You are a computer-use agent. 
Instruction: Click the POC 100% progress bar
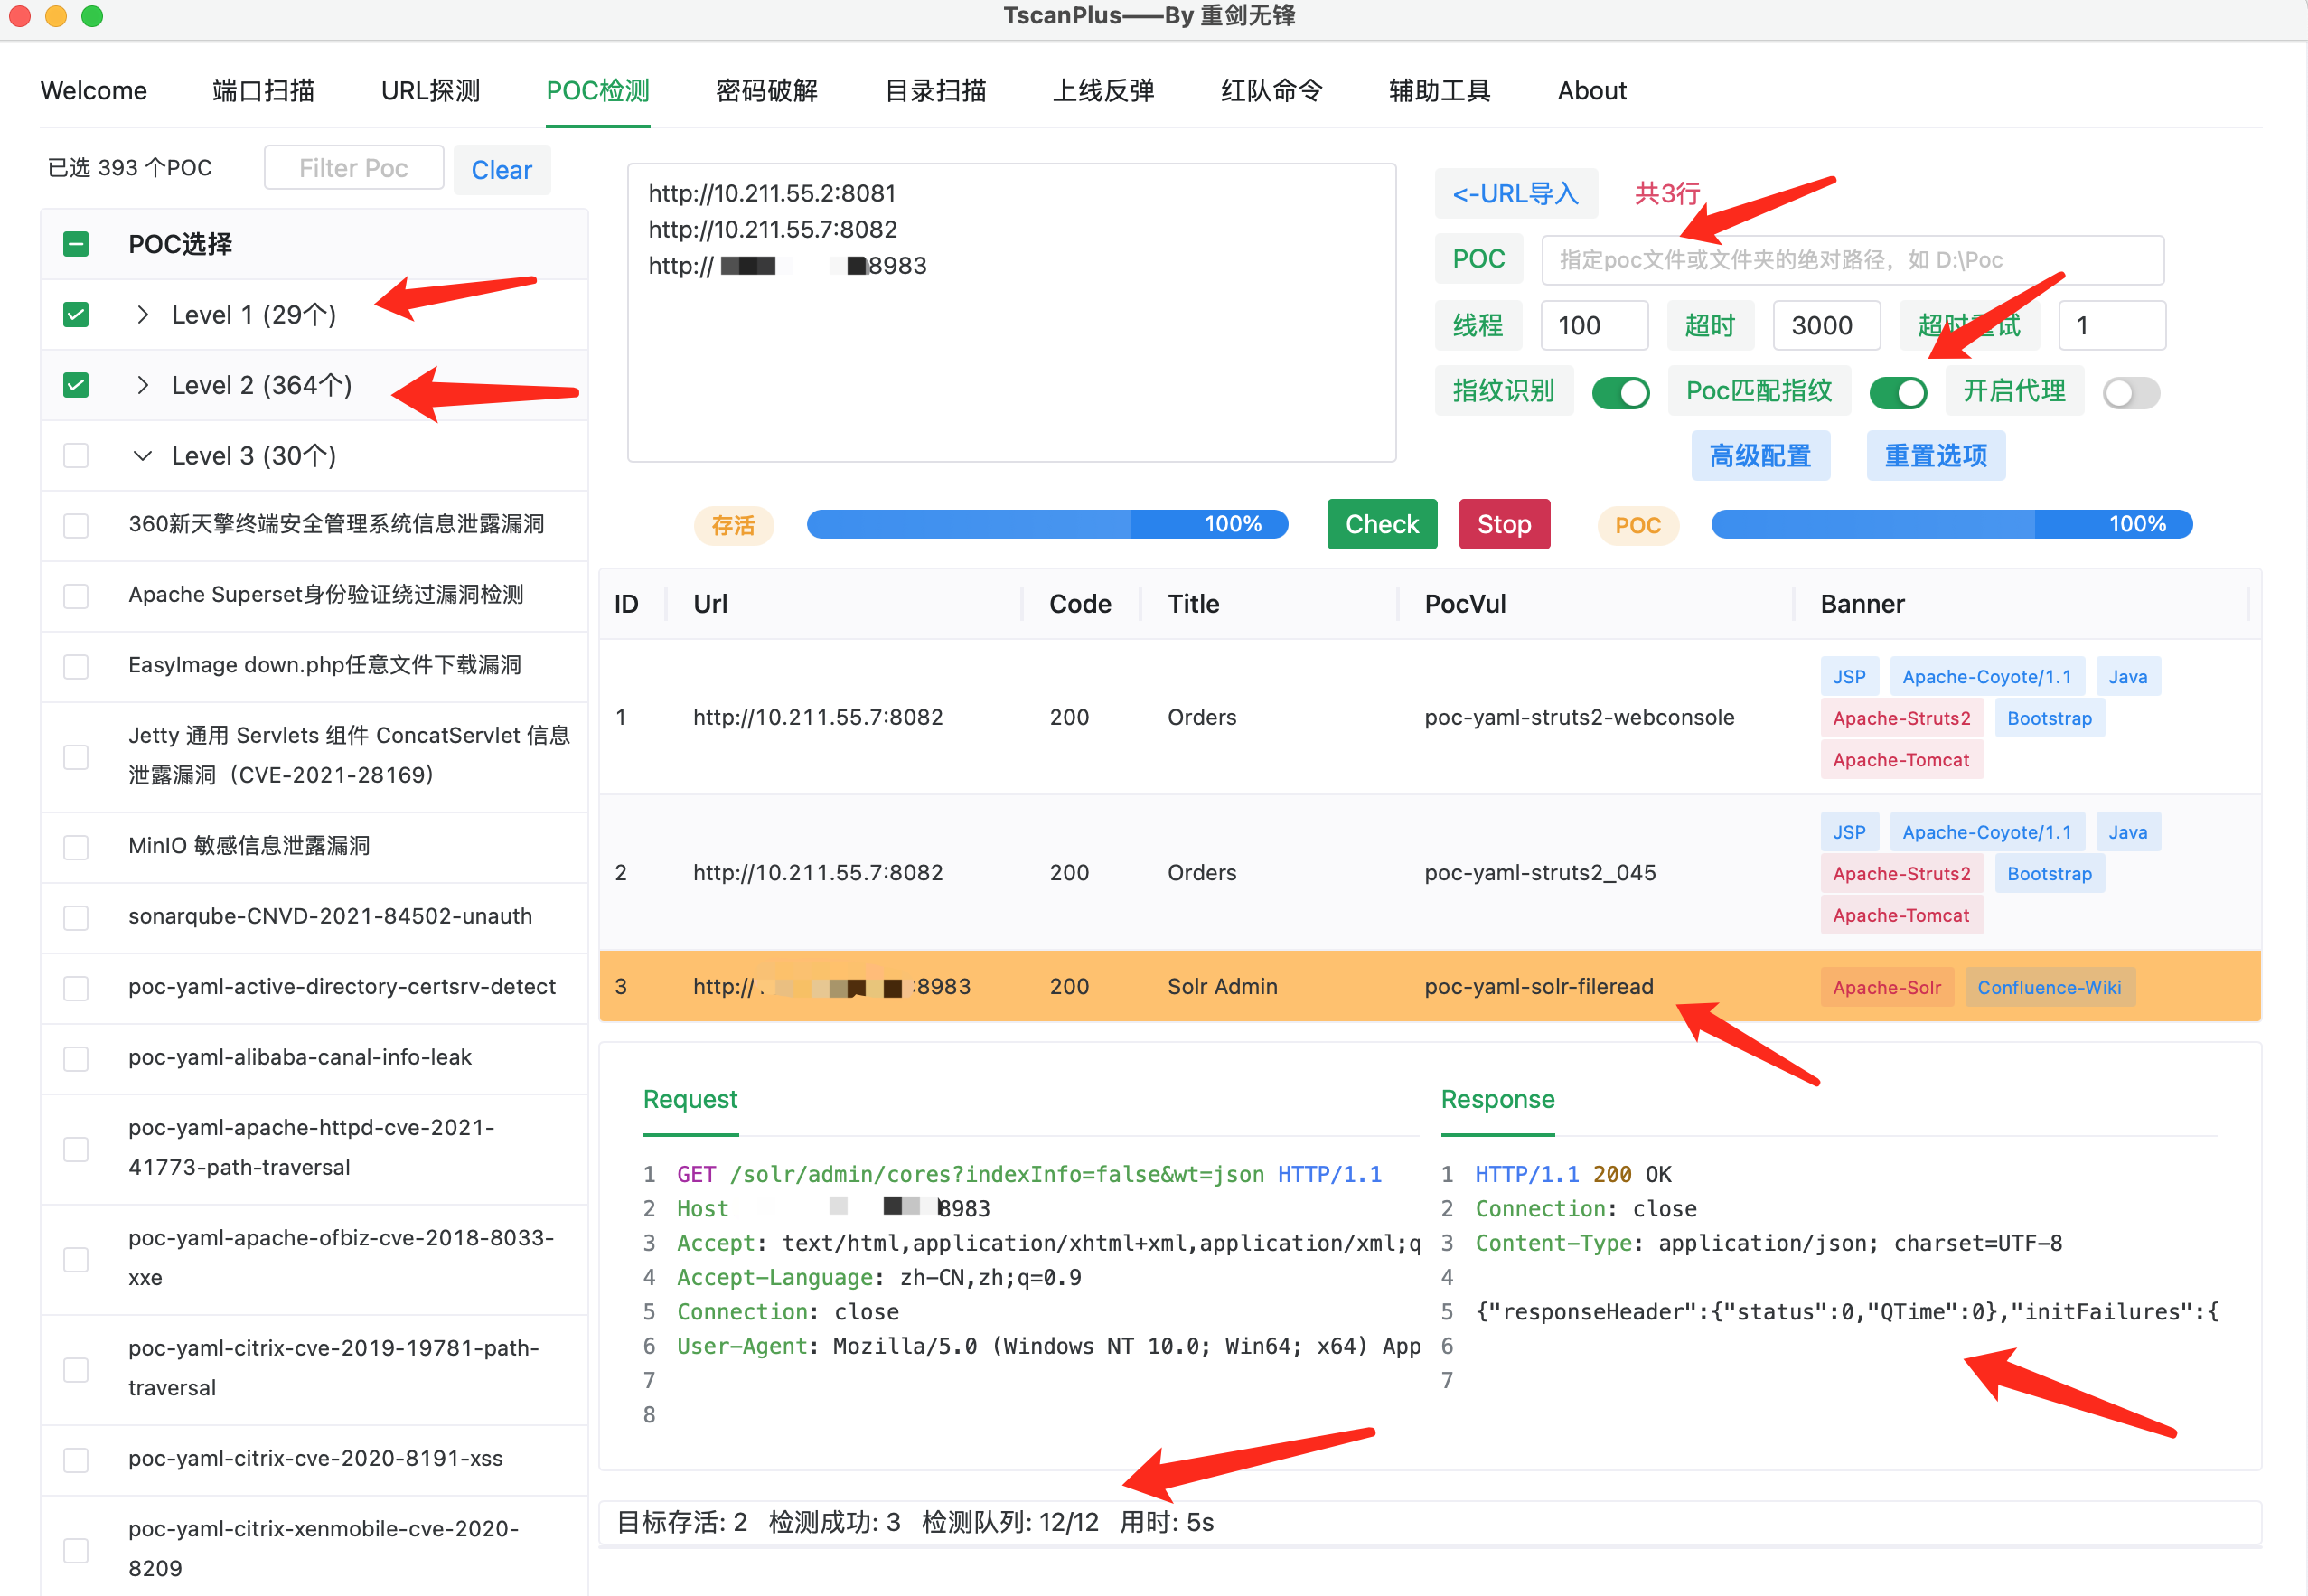click(x=1951, y=524)
